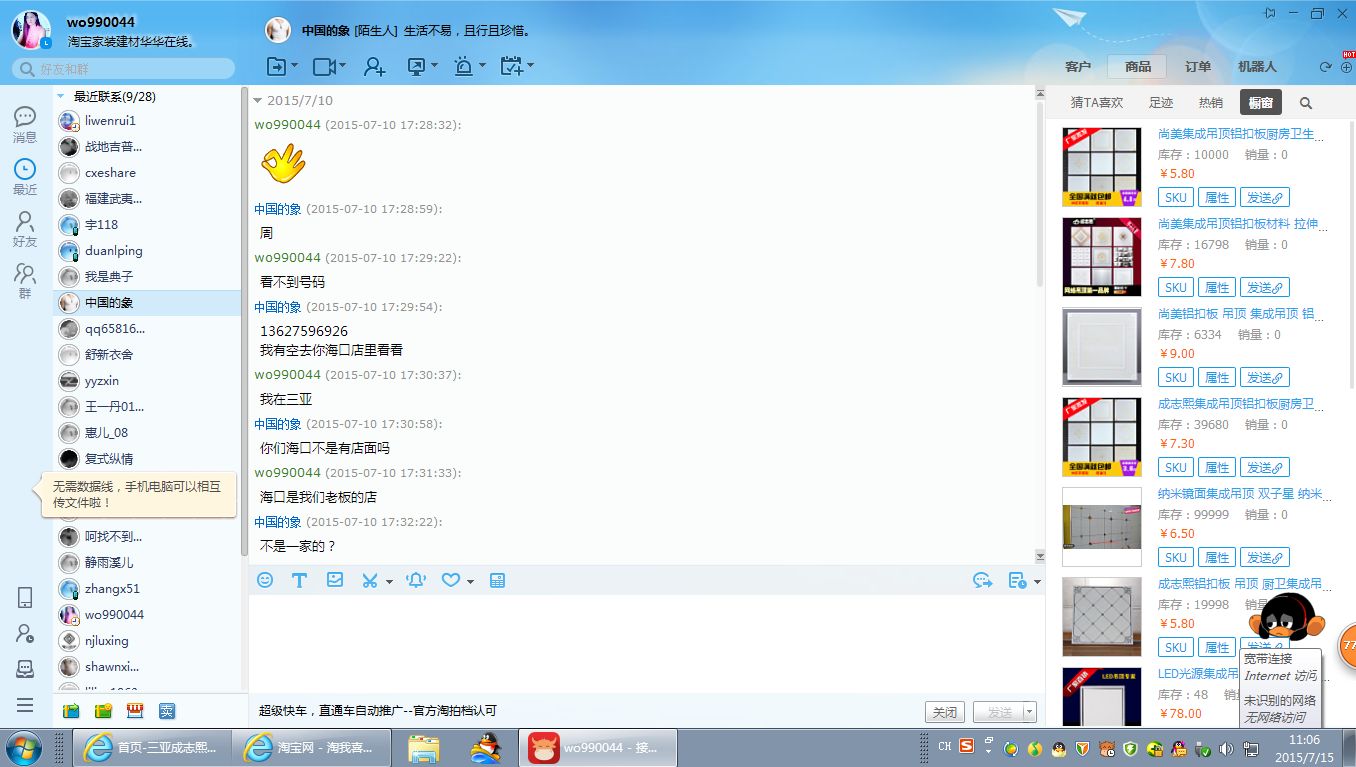Open the 猜TA喜欢 sub-tab
This screenshot has height=767, width=1356.
click(1097, 103)
